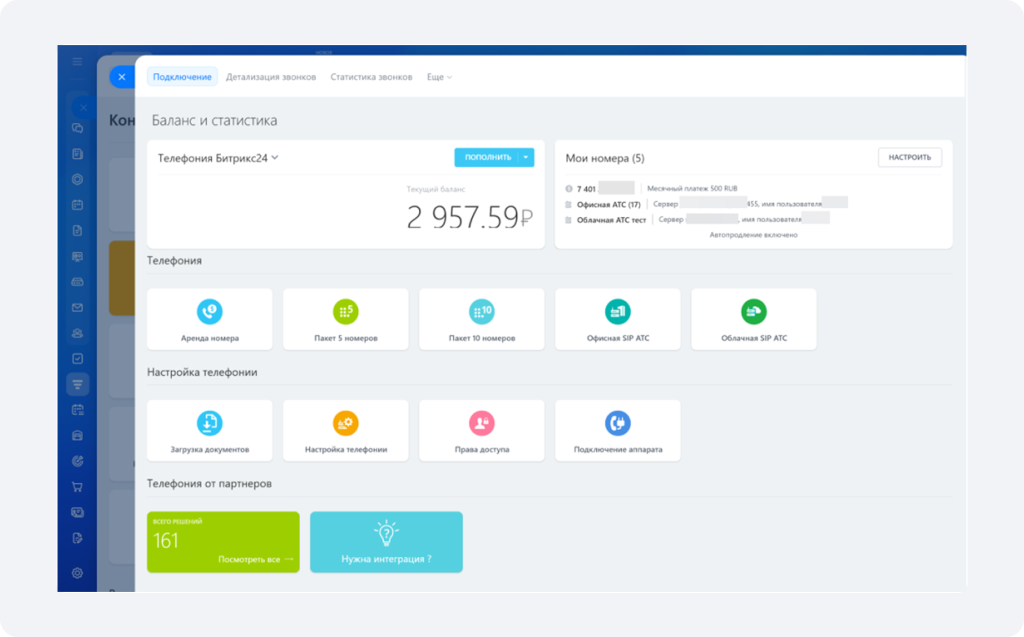This screenshot has height=637, width=1024.
Task: Close the slider with the blue X button
Action: click(x=121, y=77)
